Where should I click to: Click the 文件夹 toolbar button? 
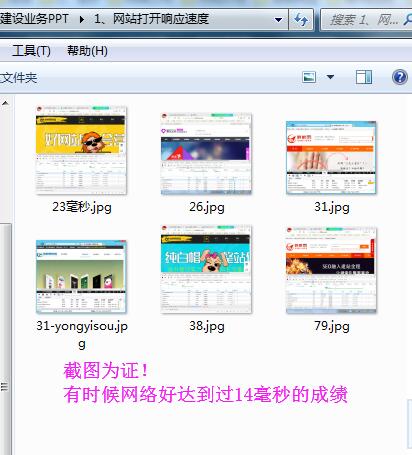coord(18,78)
